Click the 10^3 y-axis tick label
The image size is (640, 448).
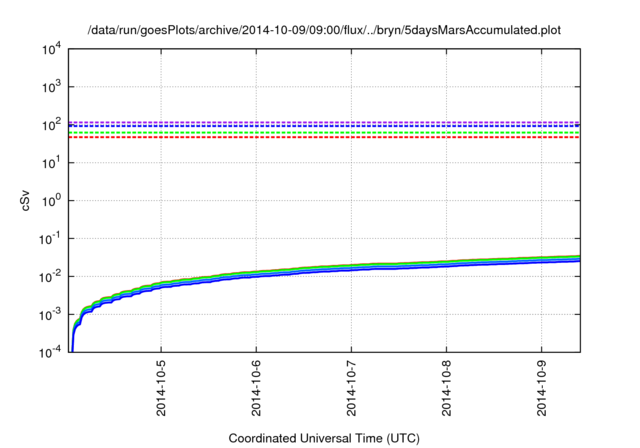point(52,87)
